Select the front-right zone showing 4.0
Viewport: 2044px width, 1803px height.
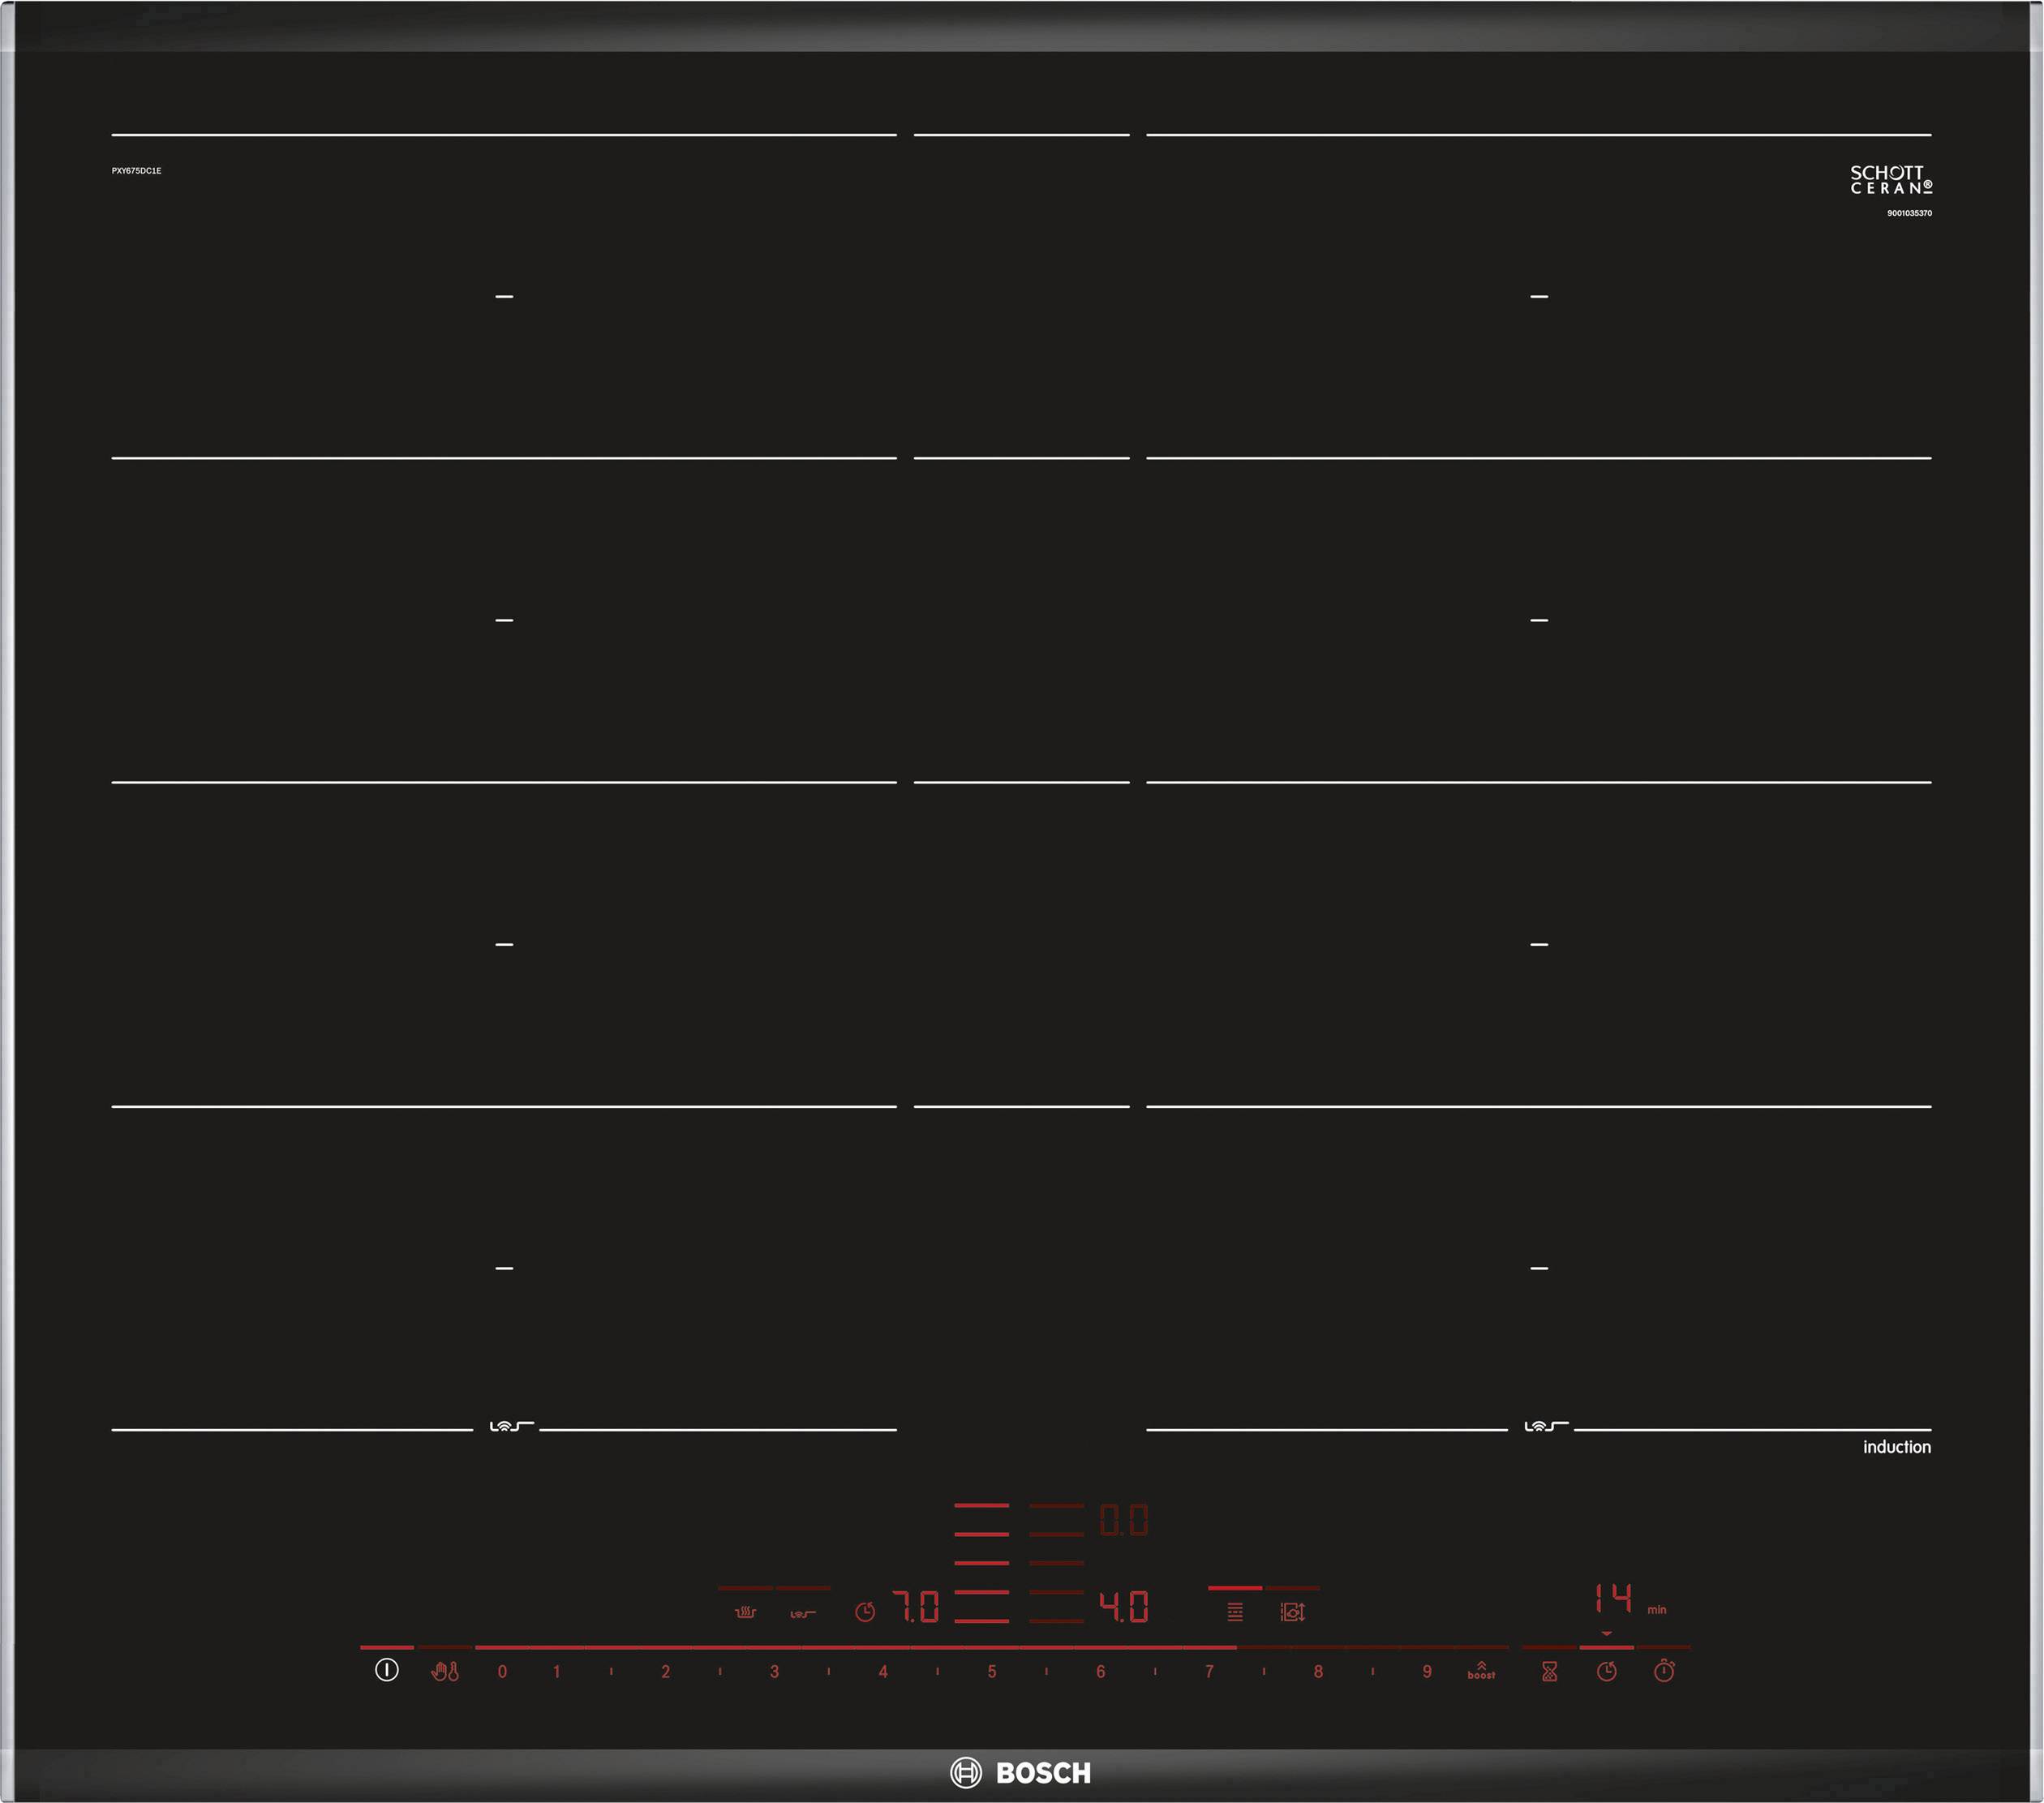pos(1124,1607)
